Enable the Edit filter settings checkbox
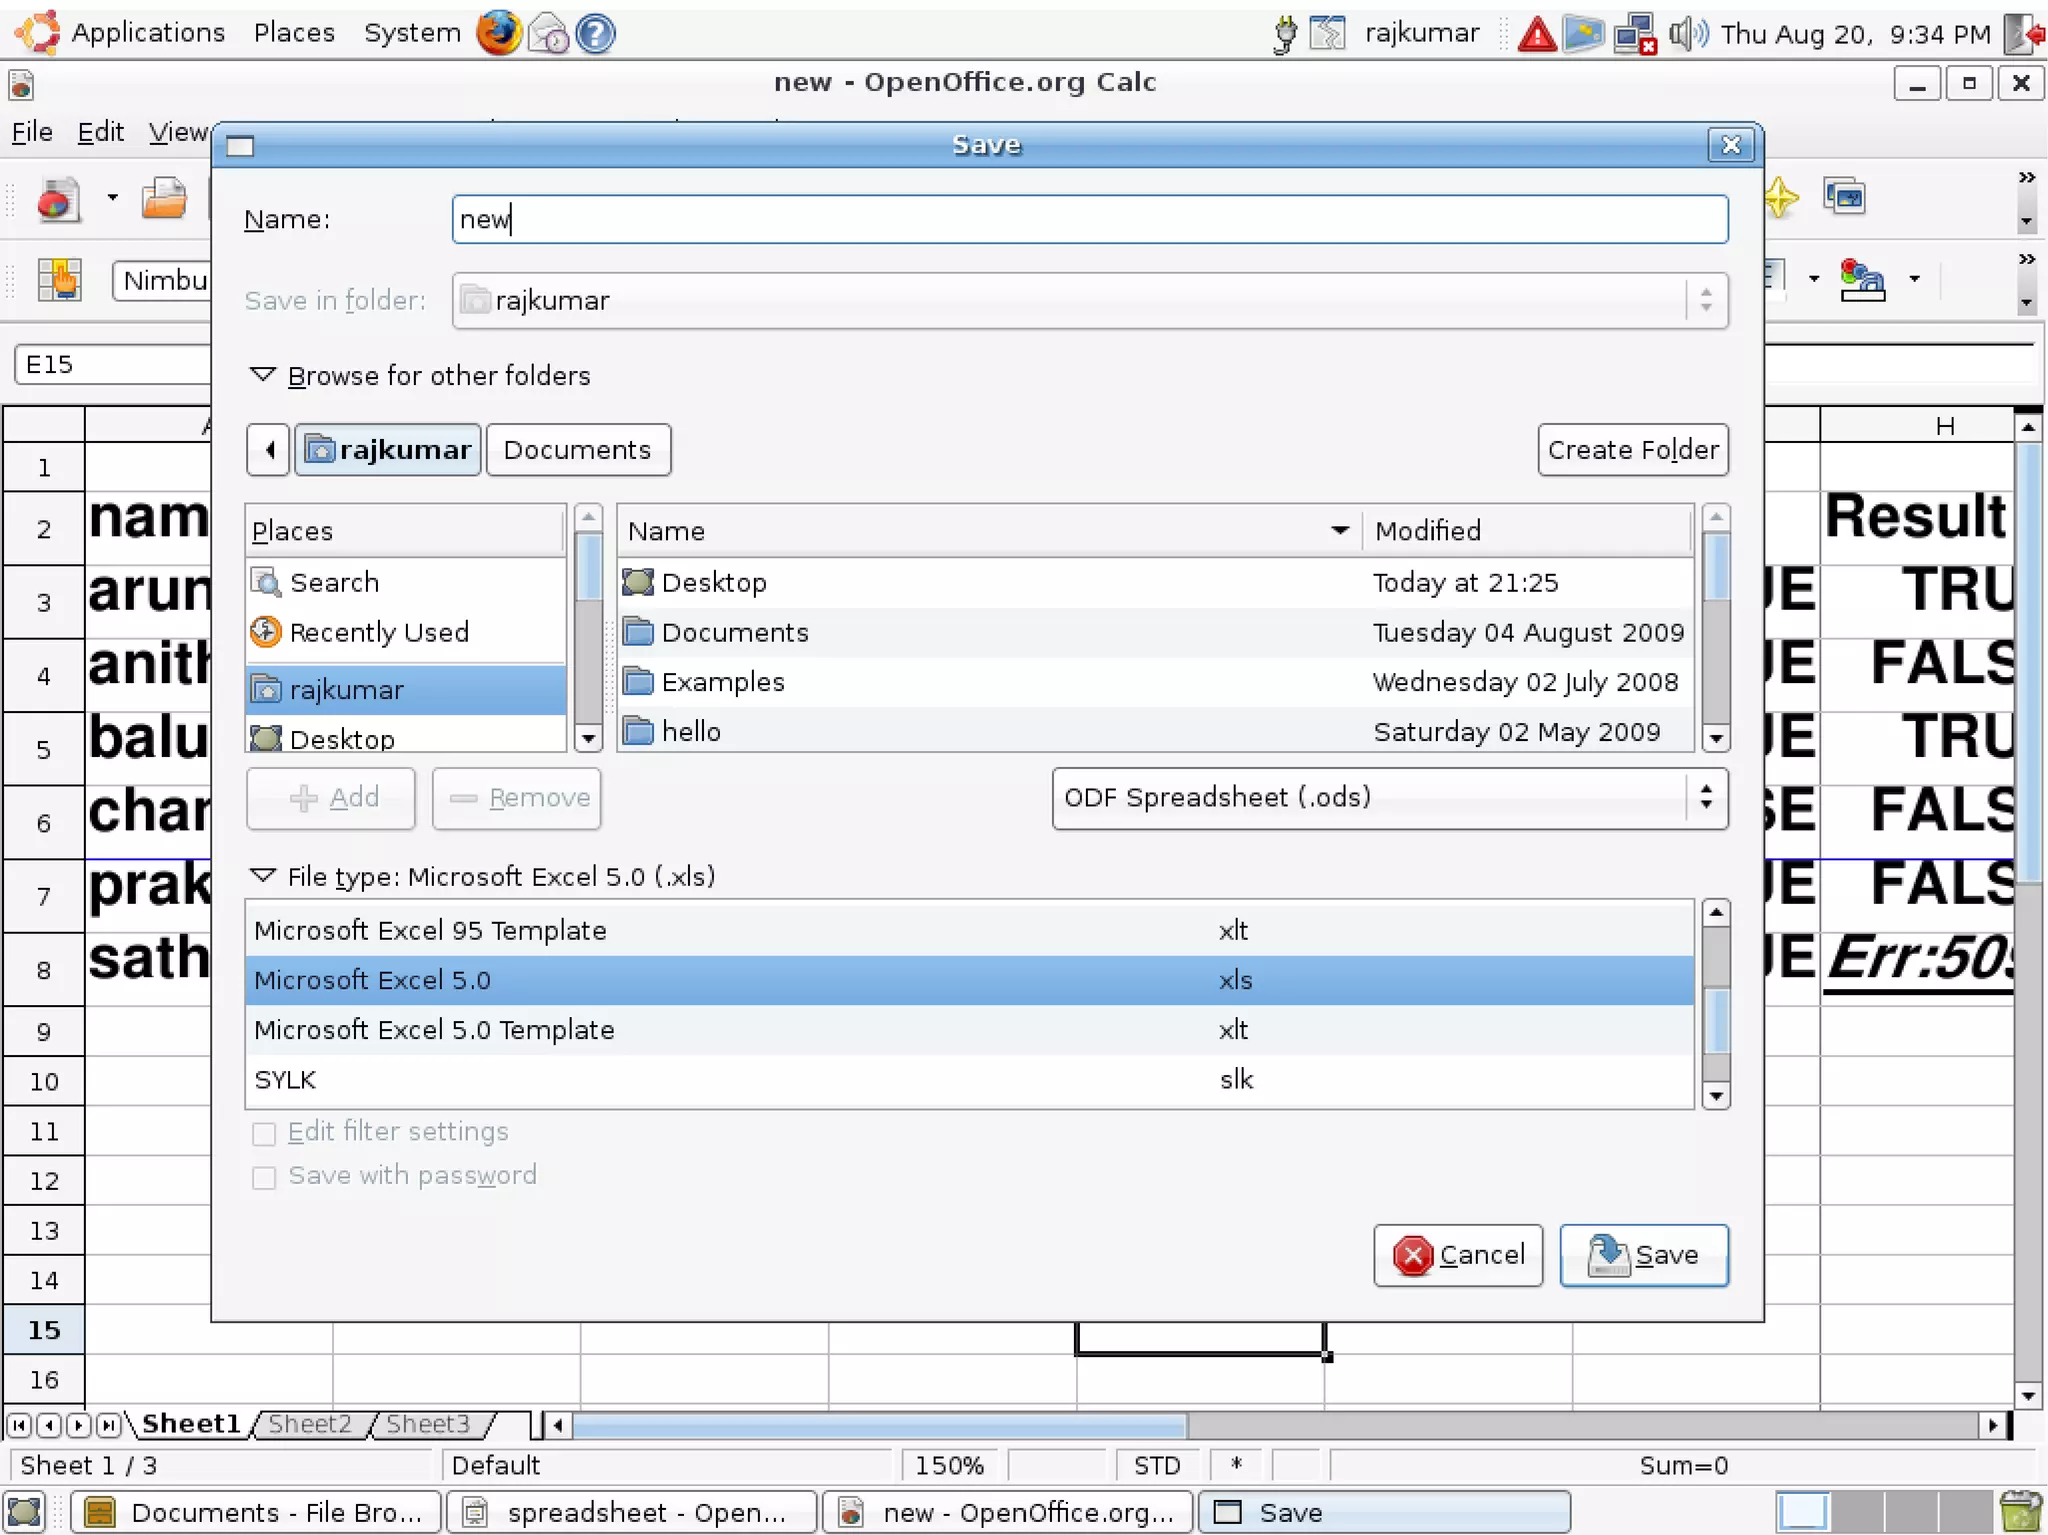The width and height of the screenshot is (2048, 1535). point(264,1133)
